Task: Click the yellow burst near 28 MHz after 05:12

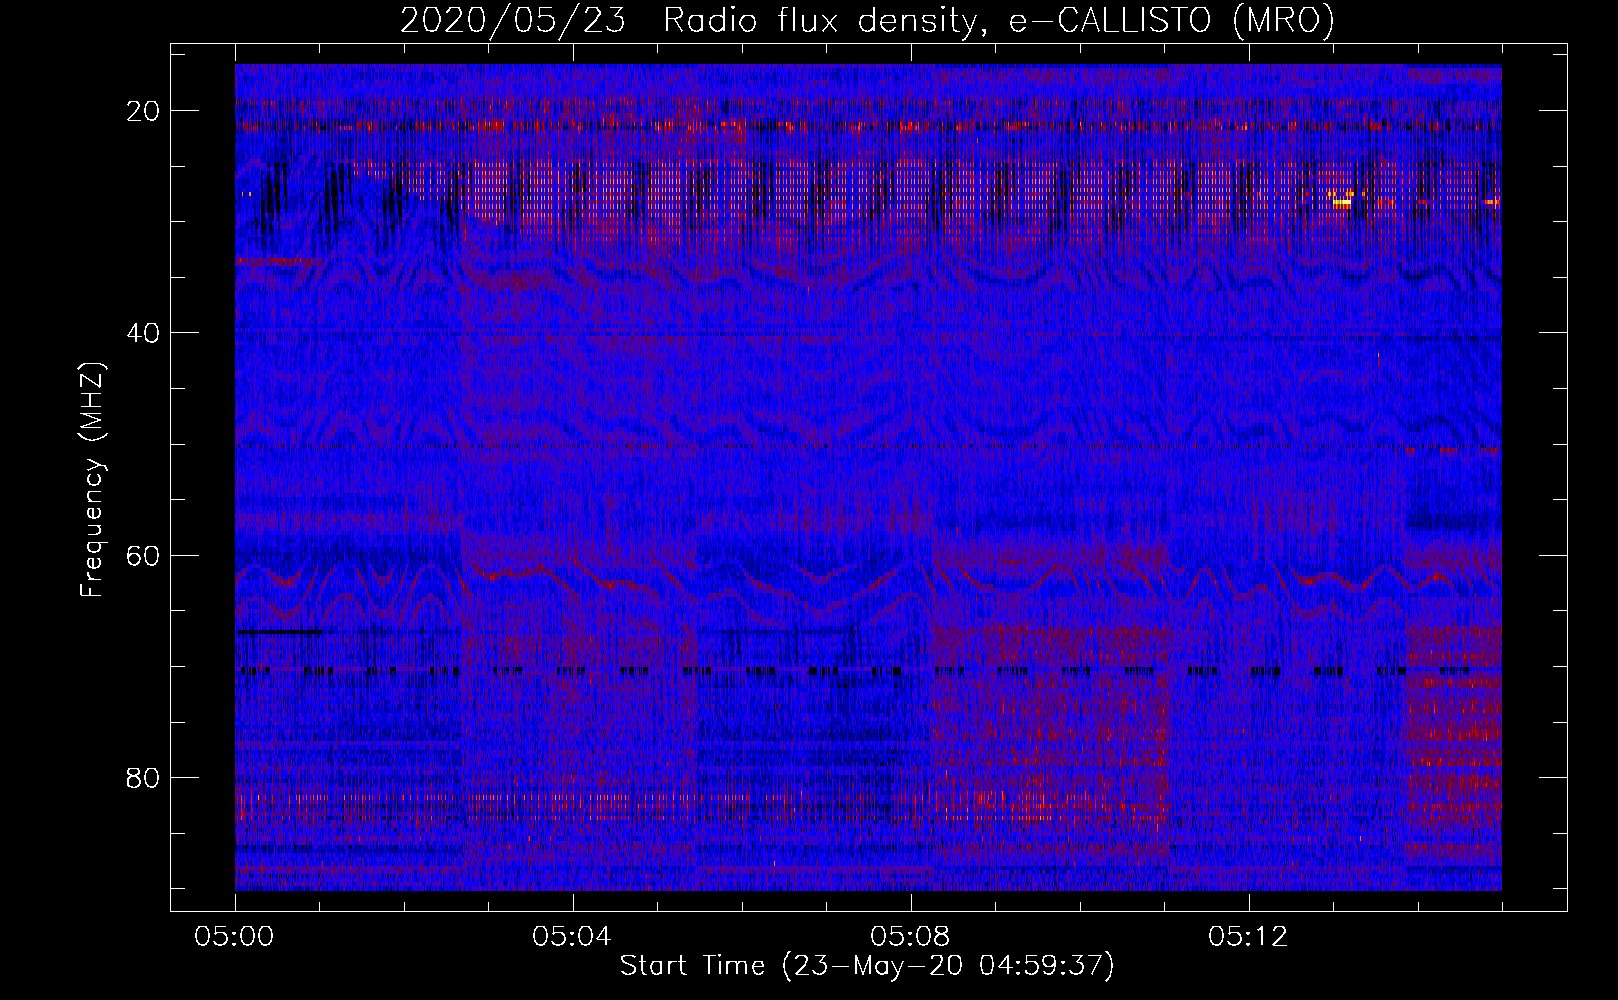Action: (1342, 200)
